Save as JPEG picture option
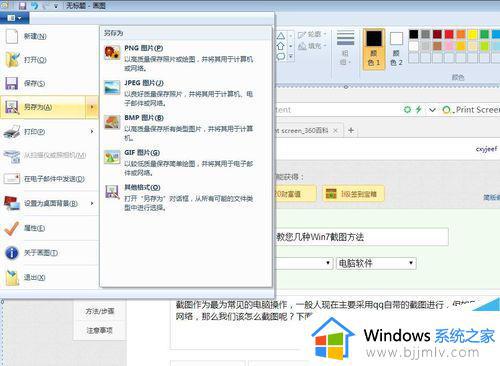Screen dimensions: 500x366 tap(186, 93)
